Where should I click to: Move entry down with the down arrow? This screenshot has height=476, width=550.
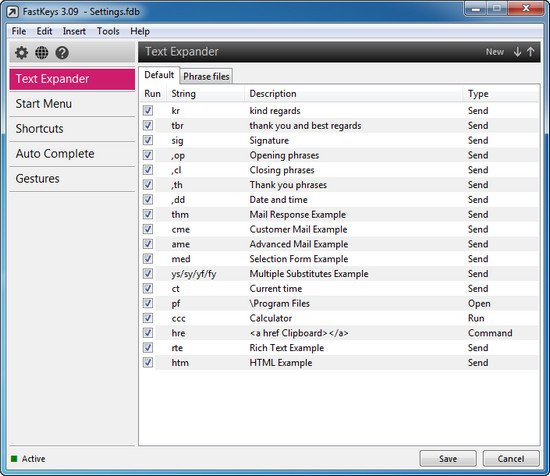(x=517, y=52)
